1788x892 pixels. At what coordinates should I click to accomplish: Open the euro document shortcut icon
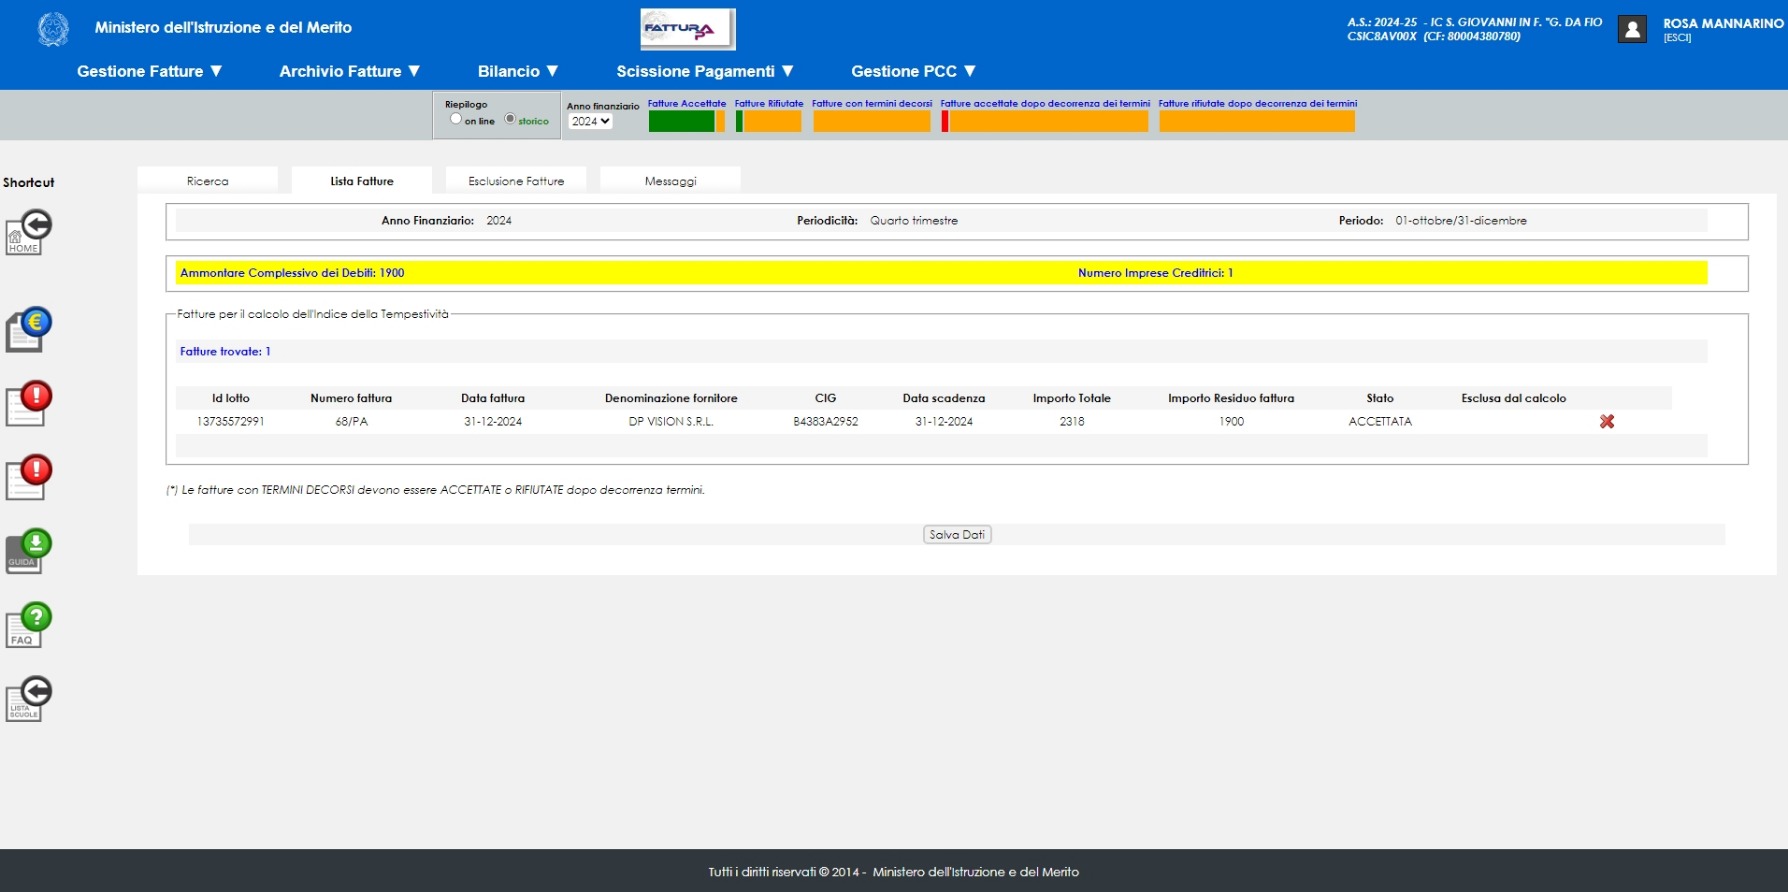pyautogui.click(x=28, y=329)
